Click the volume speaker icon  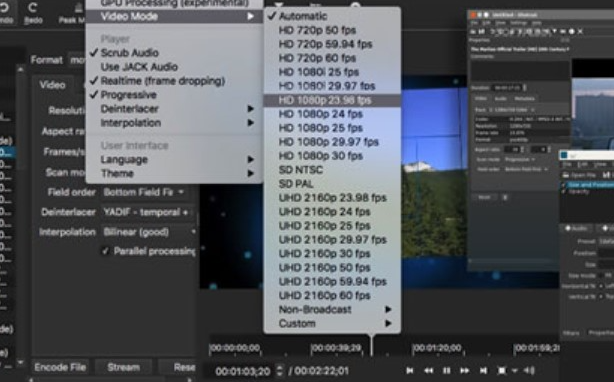coord(529,370)
